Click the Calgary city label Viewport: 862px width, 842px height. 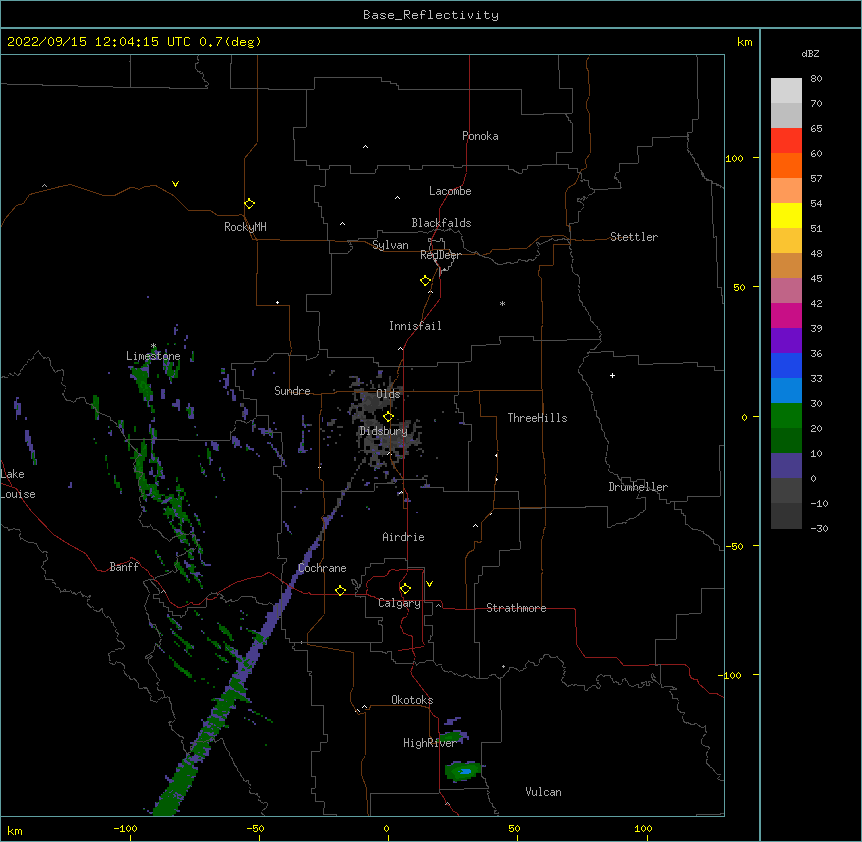click(x=399, y=603)
